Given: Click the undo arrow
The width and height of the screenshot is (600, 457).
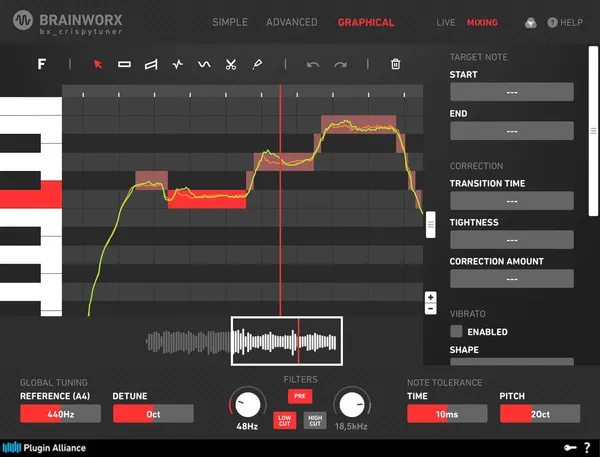Looking at the screenshot, I should [313, 64].
